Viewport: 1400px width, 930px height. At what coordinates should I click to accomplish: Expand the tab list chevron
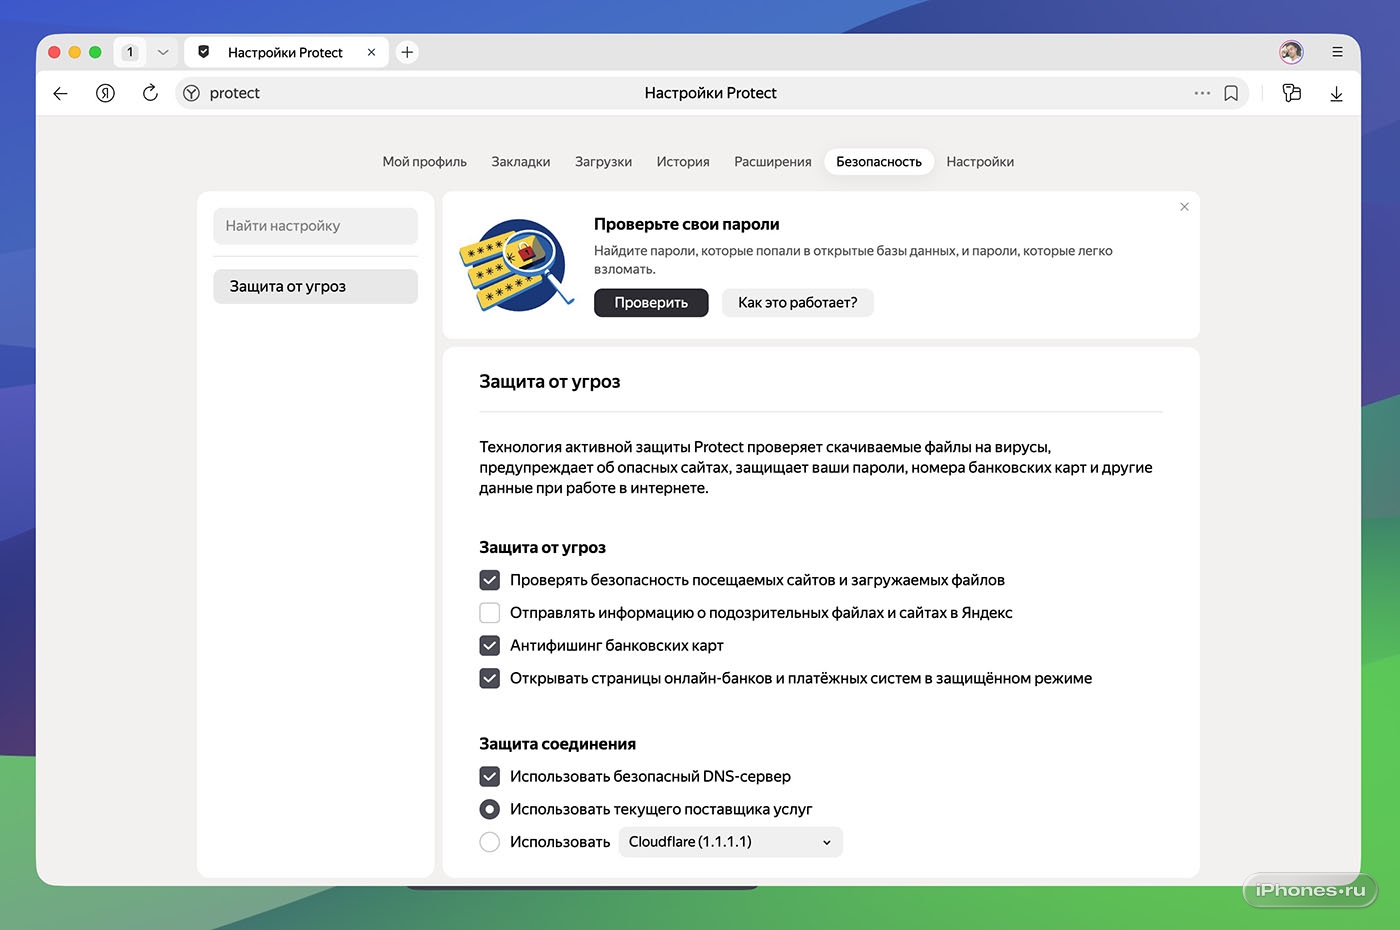[x=163, y=52]
